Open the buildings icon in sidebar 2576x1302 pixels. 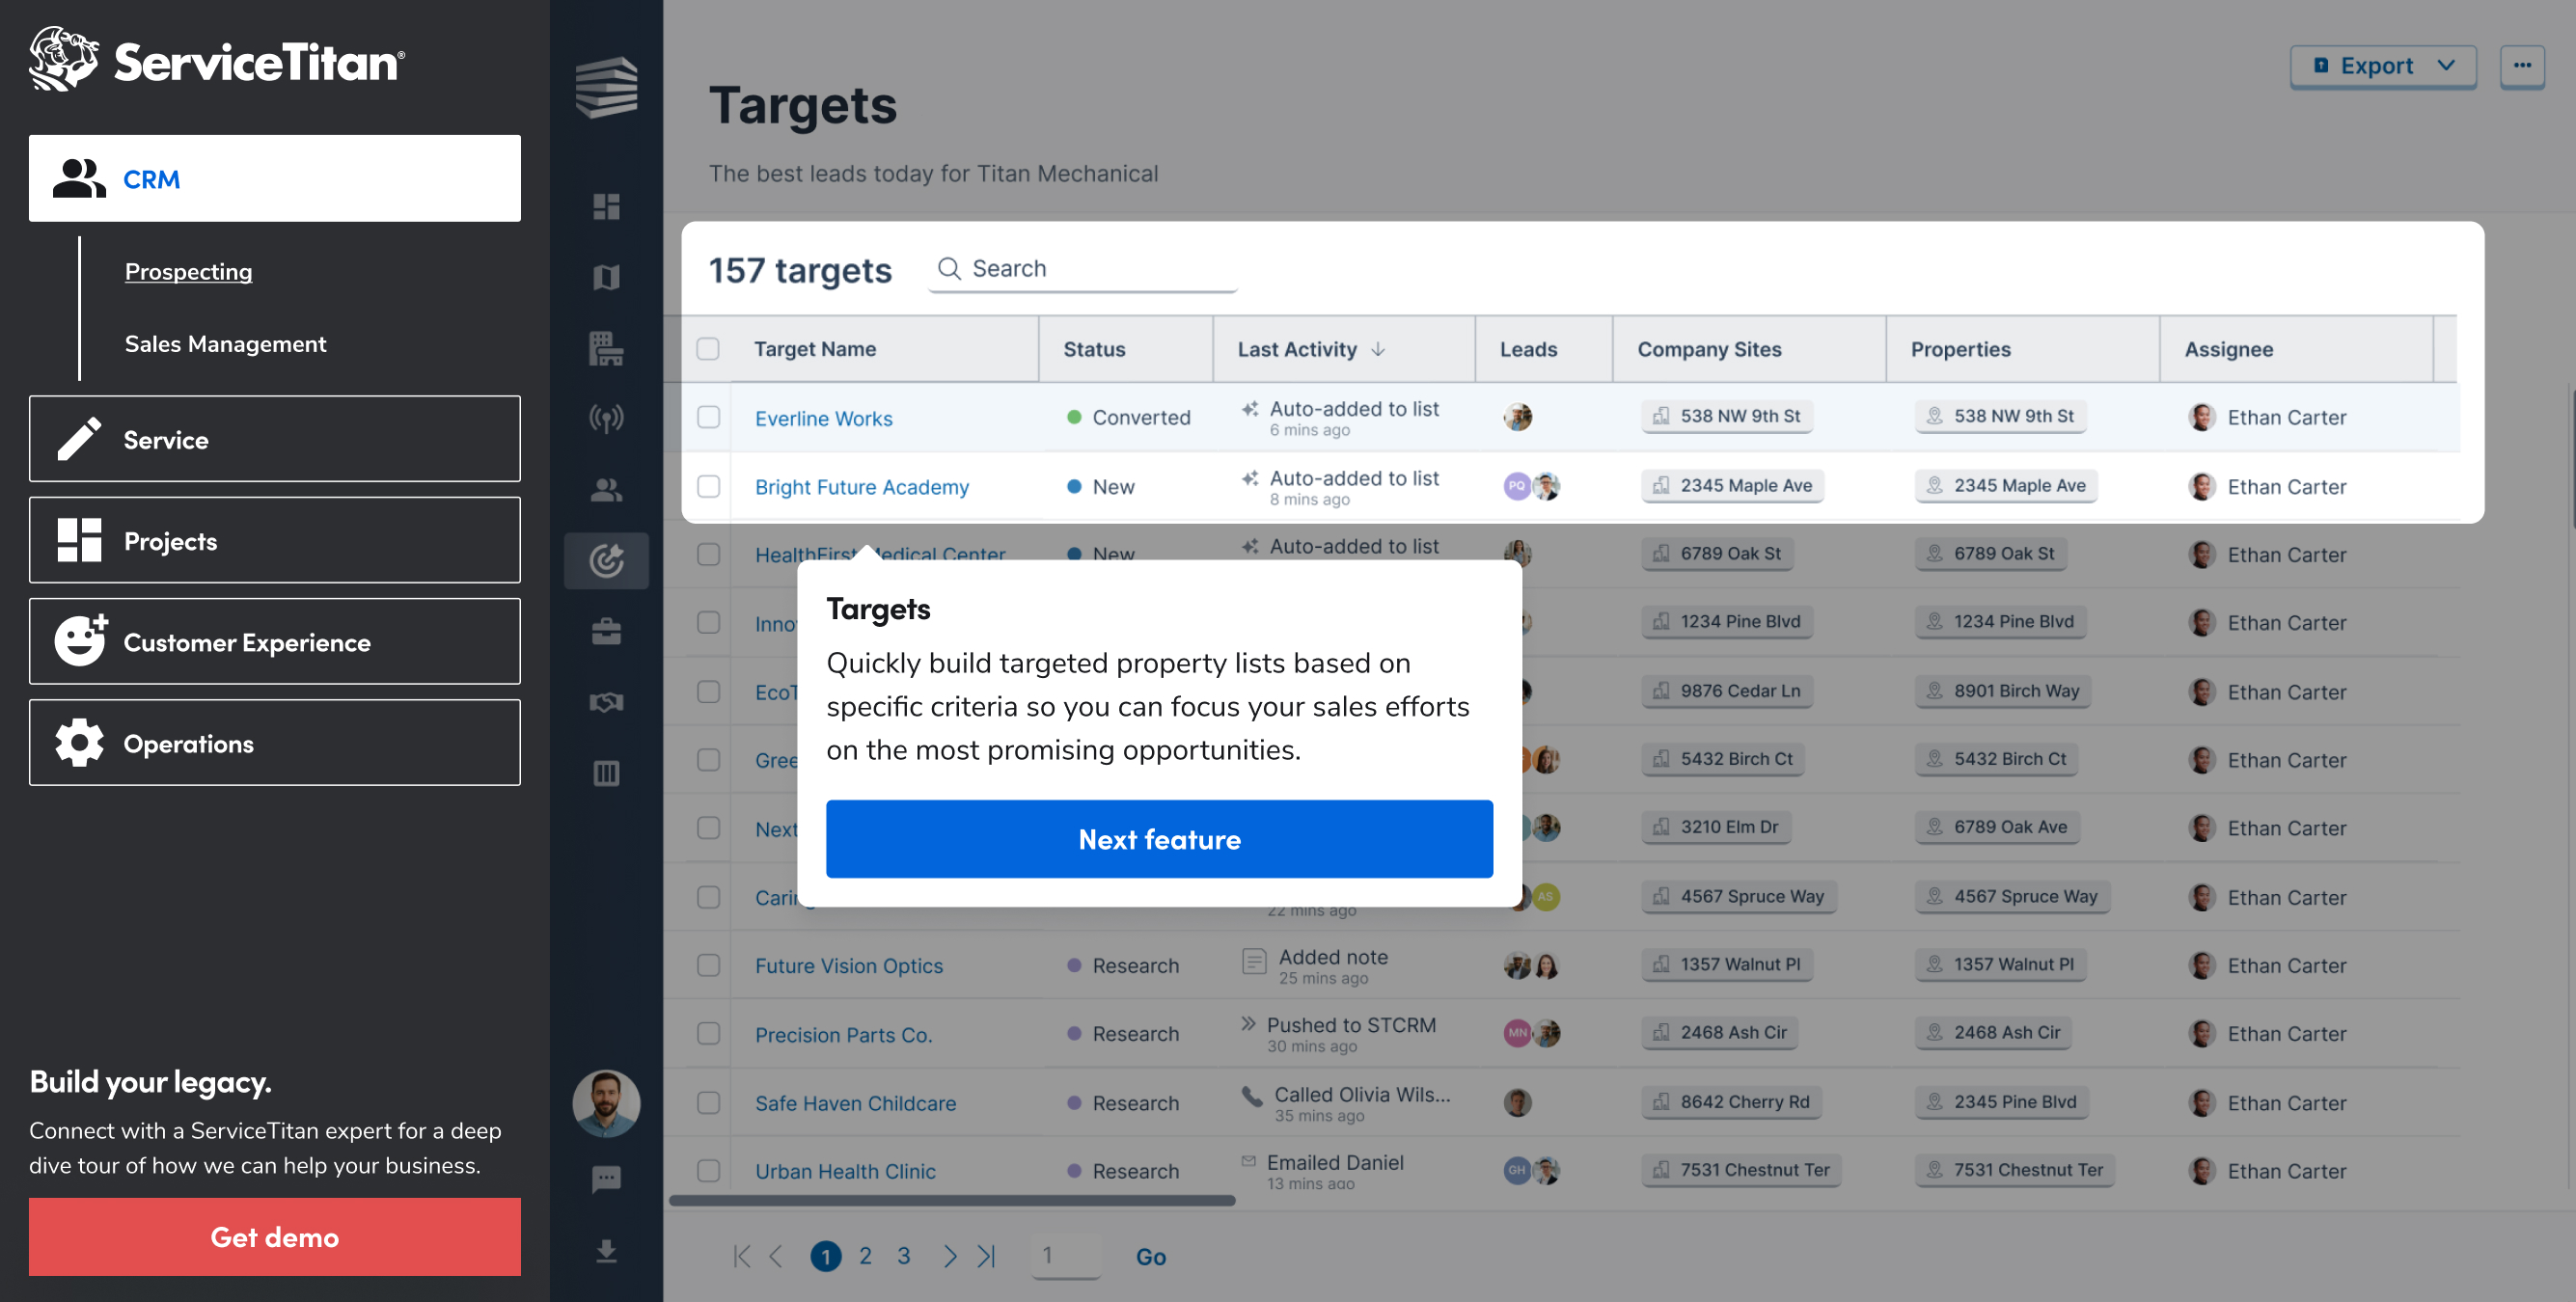(x=606, y=348)
